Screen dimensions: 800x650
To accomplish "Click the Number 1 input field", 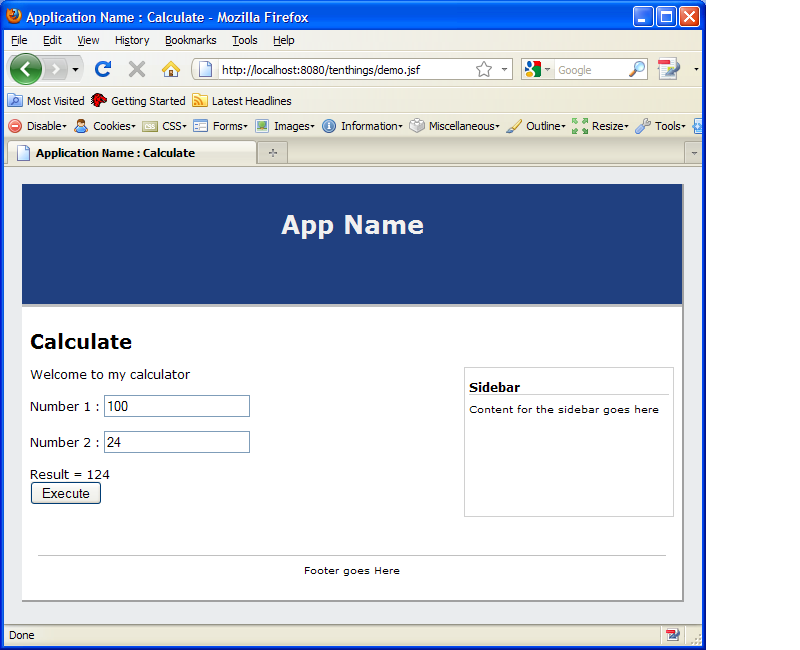I will click(x=177, y=406).
